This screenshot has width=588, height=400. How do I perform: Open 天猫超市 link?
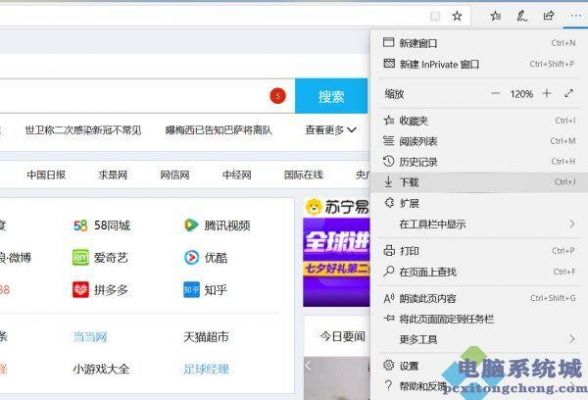[x=206, y=337]
